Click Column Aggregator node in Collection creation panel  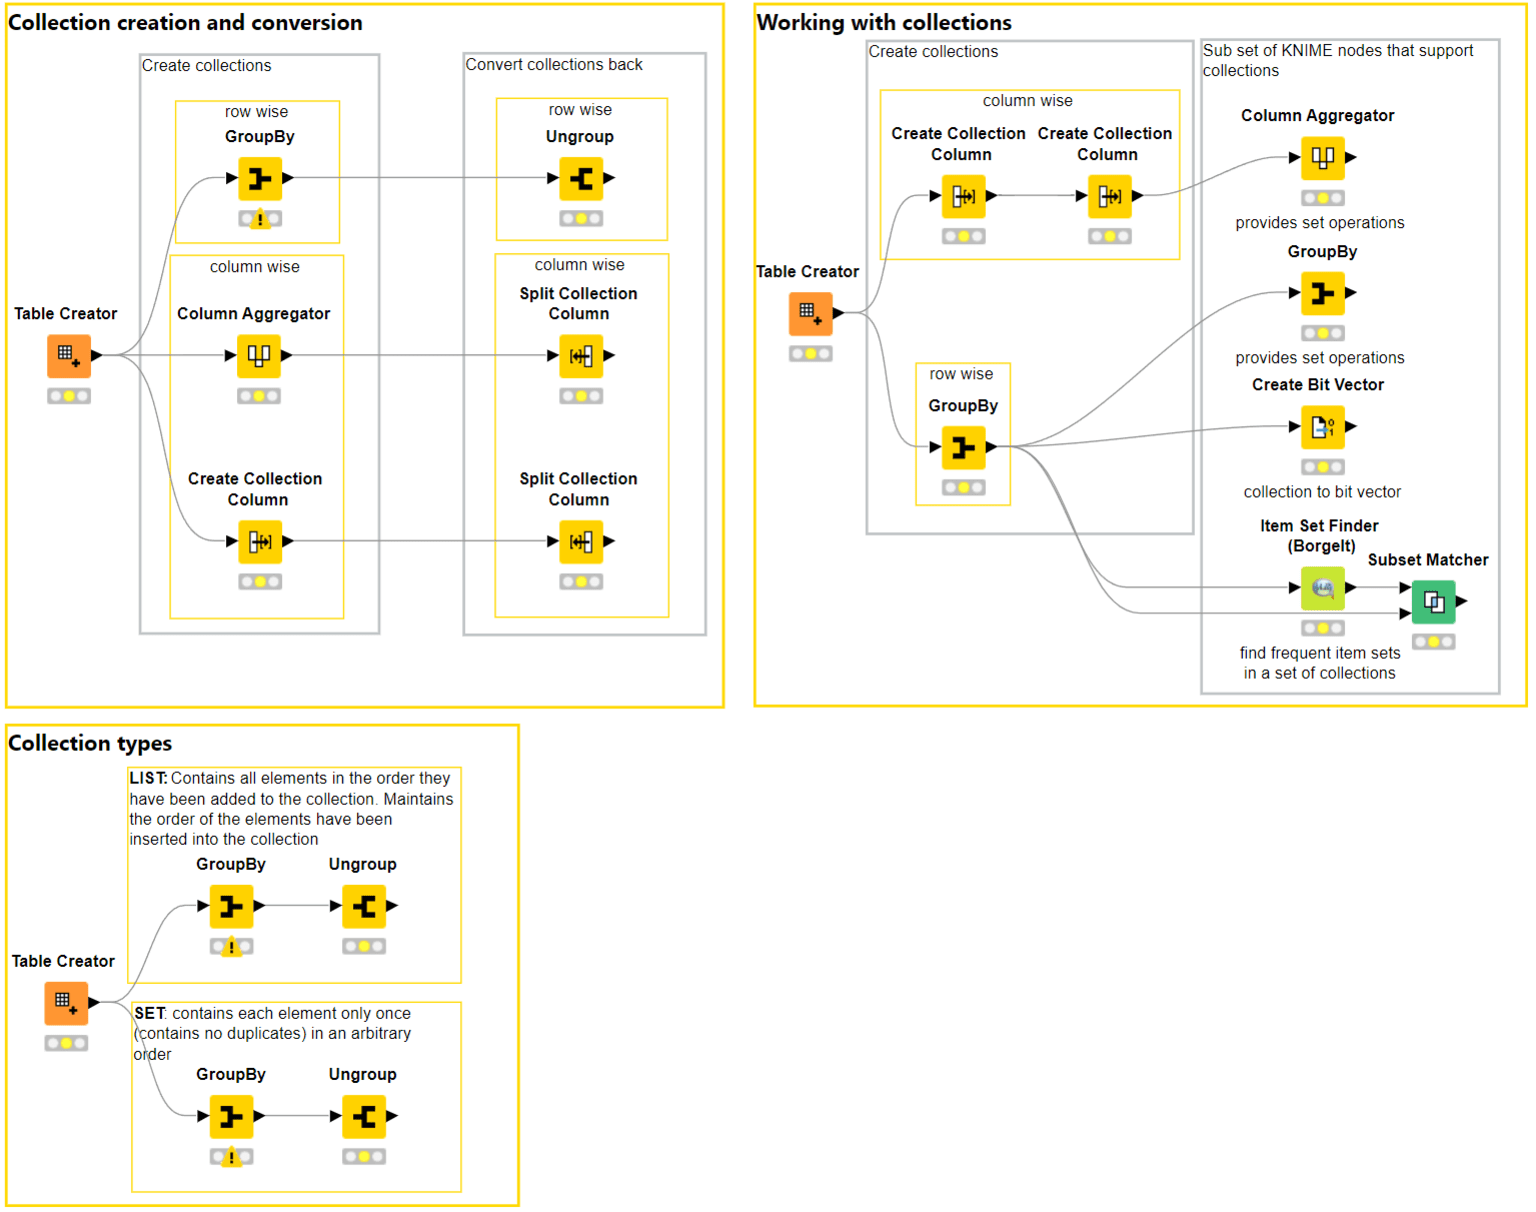coord(259,355)
